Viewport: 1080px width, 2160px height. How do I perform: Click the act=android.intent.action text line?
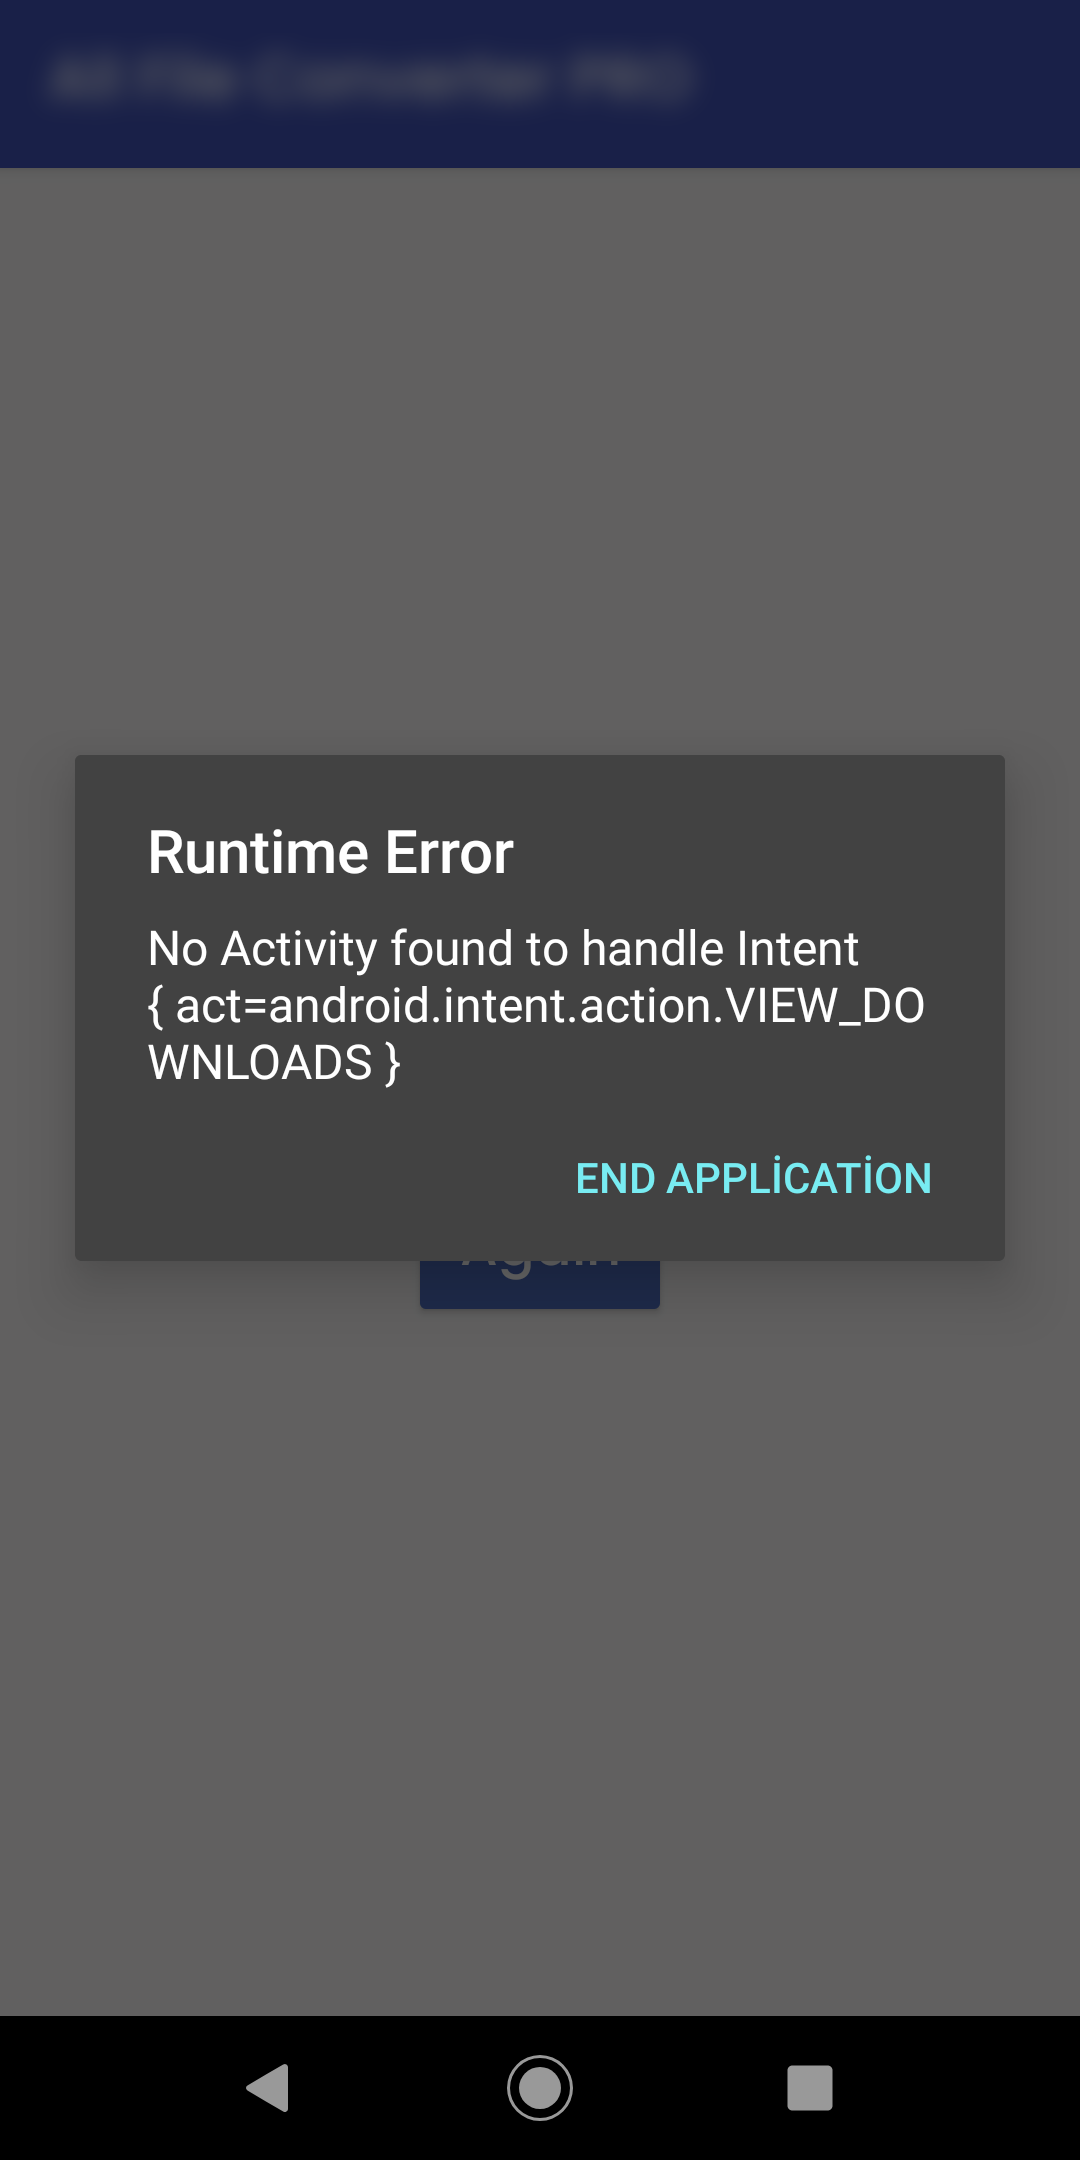pos(536,1005)
